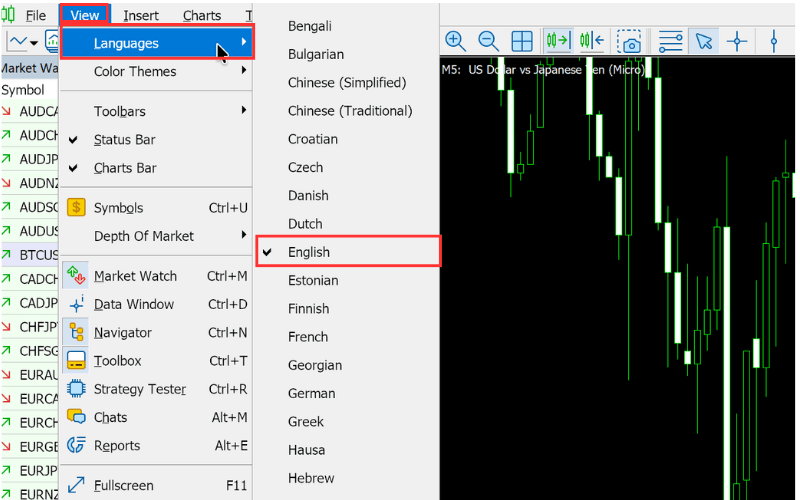Image resolution: width=800 pixels, height=500 pixels.
Task: Click the Zoom In magnifier icon
Action: 455,41
